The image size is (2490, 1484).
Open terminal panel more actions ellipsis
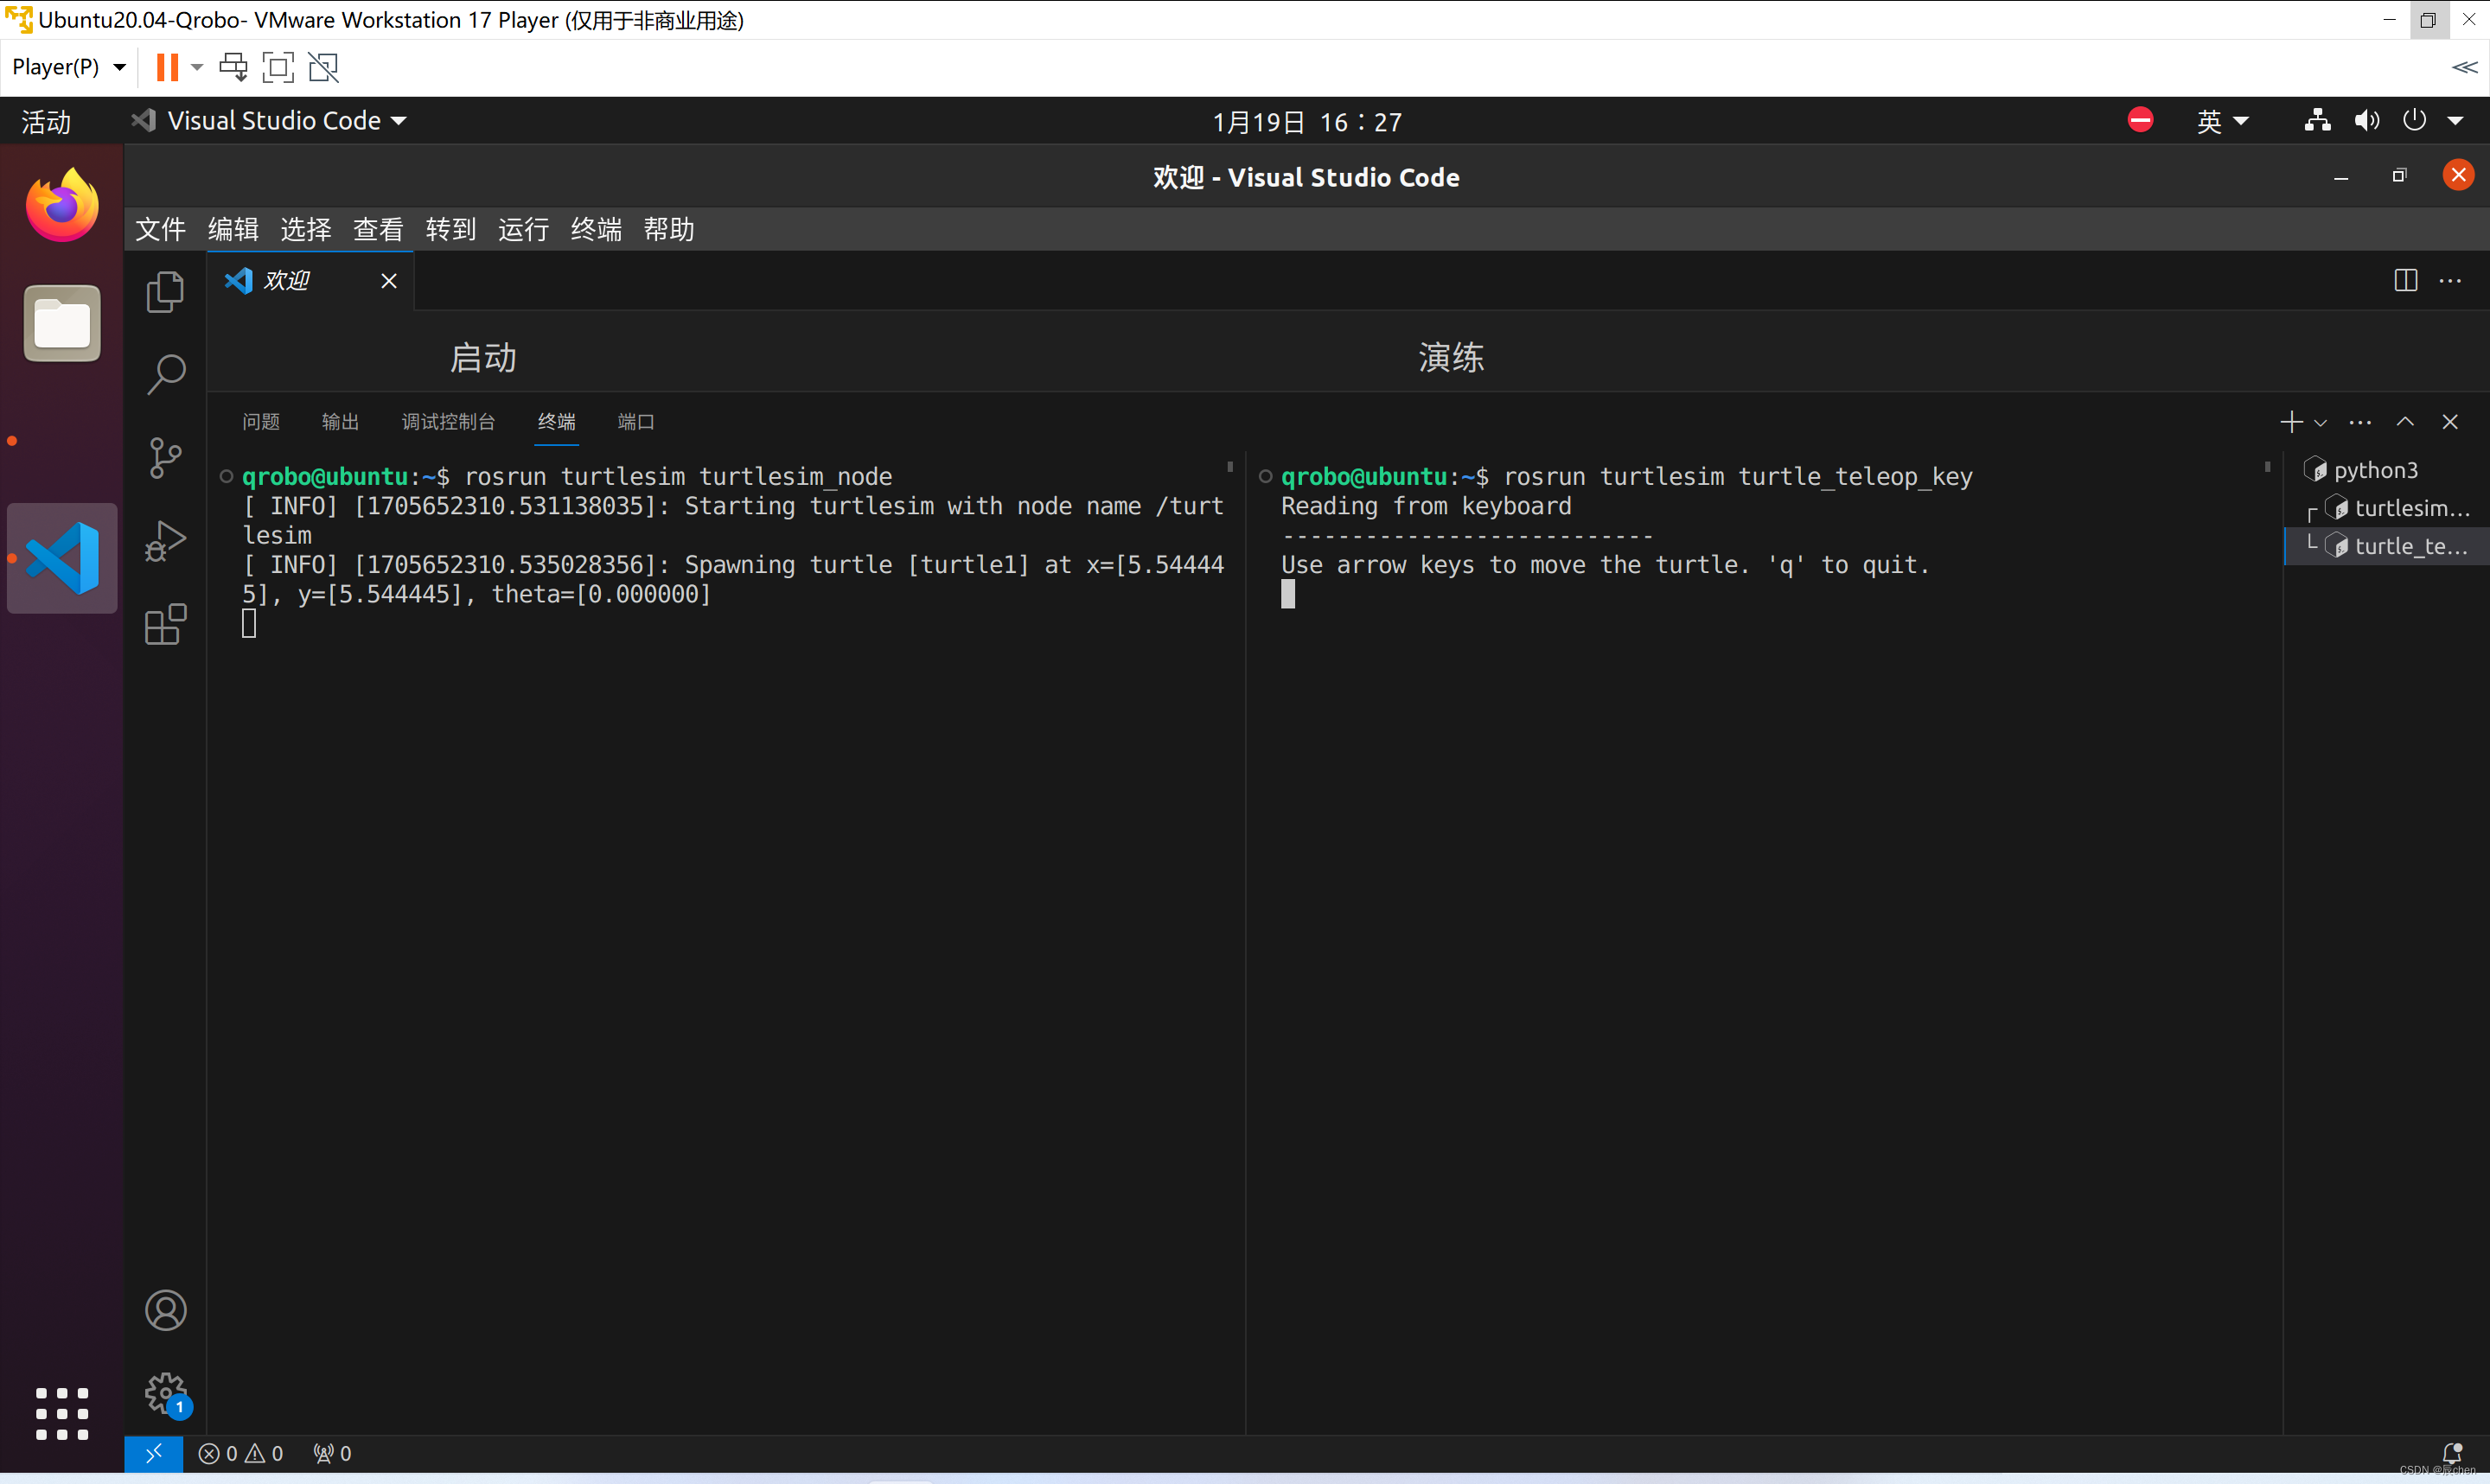coord(2360,422)
